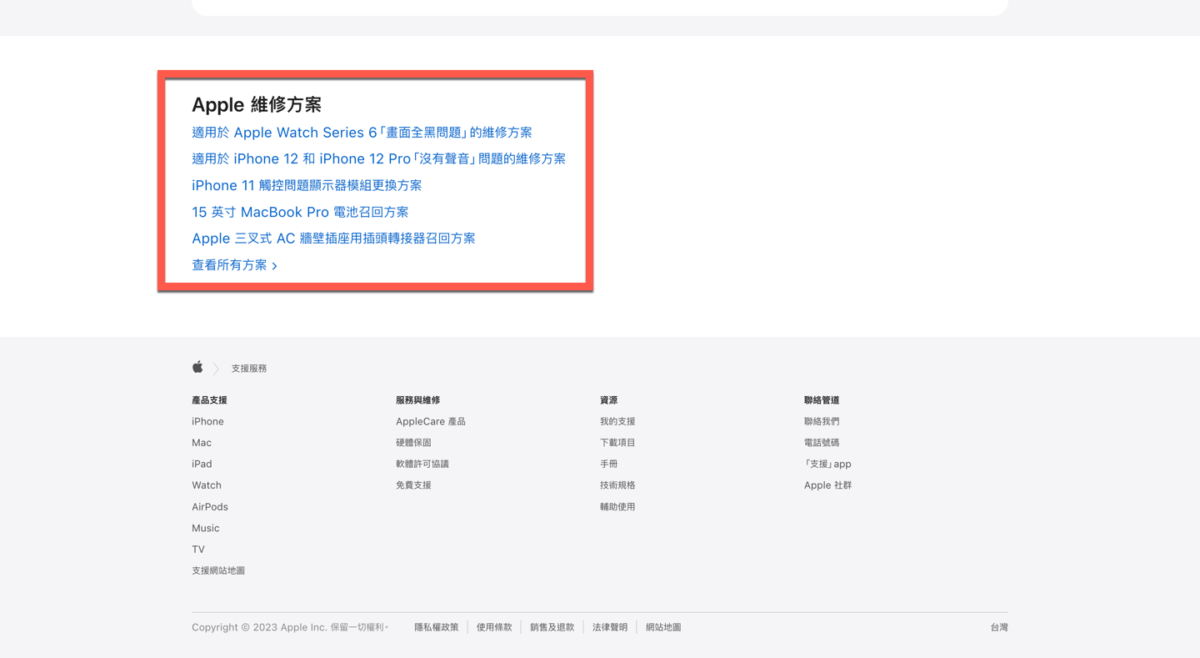
Task: Open Apple 社群 footer link
Action: [x=828, y=485]
